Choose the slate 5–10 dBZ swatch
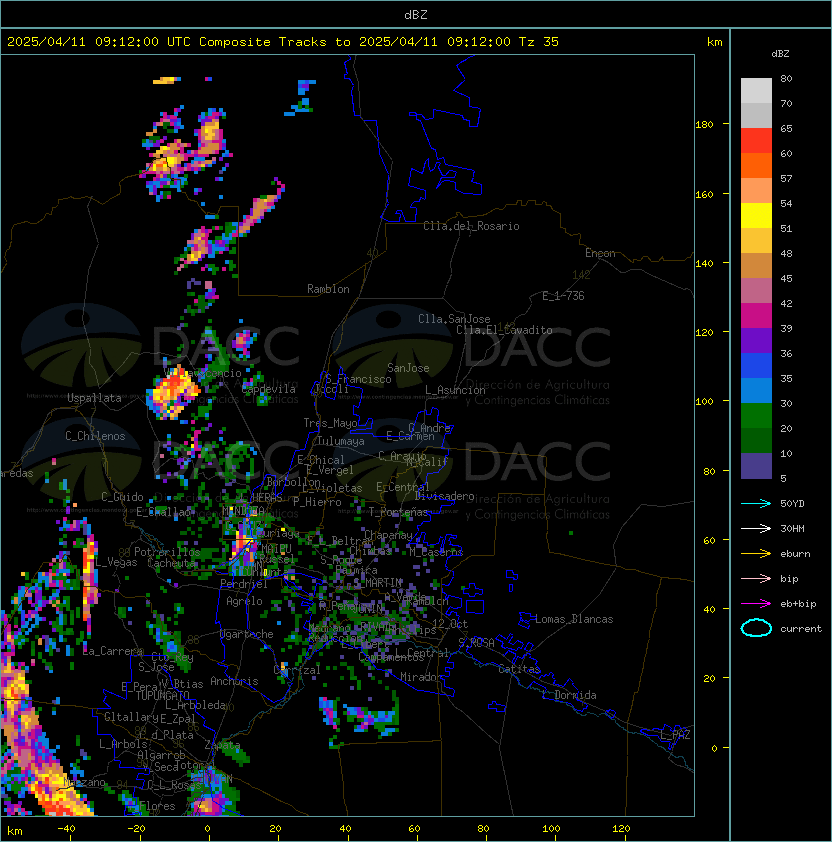Screen dimensions: 832x842 [x=756, y=466]
